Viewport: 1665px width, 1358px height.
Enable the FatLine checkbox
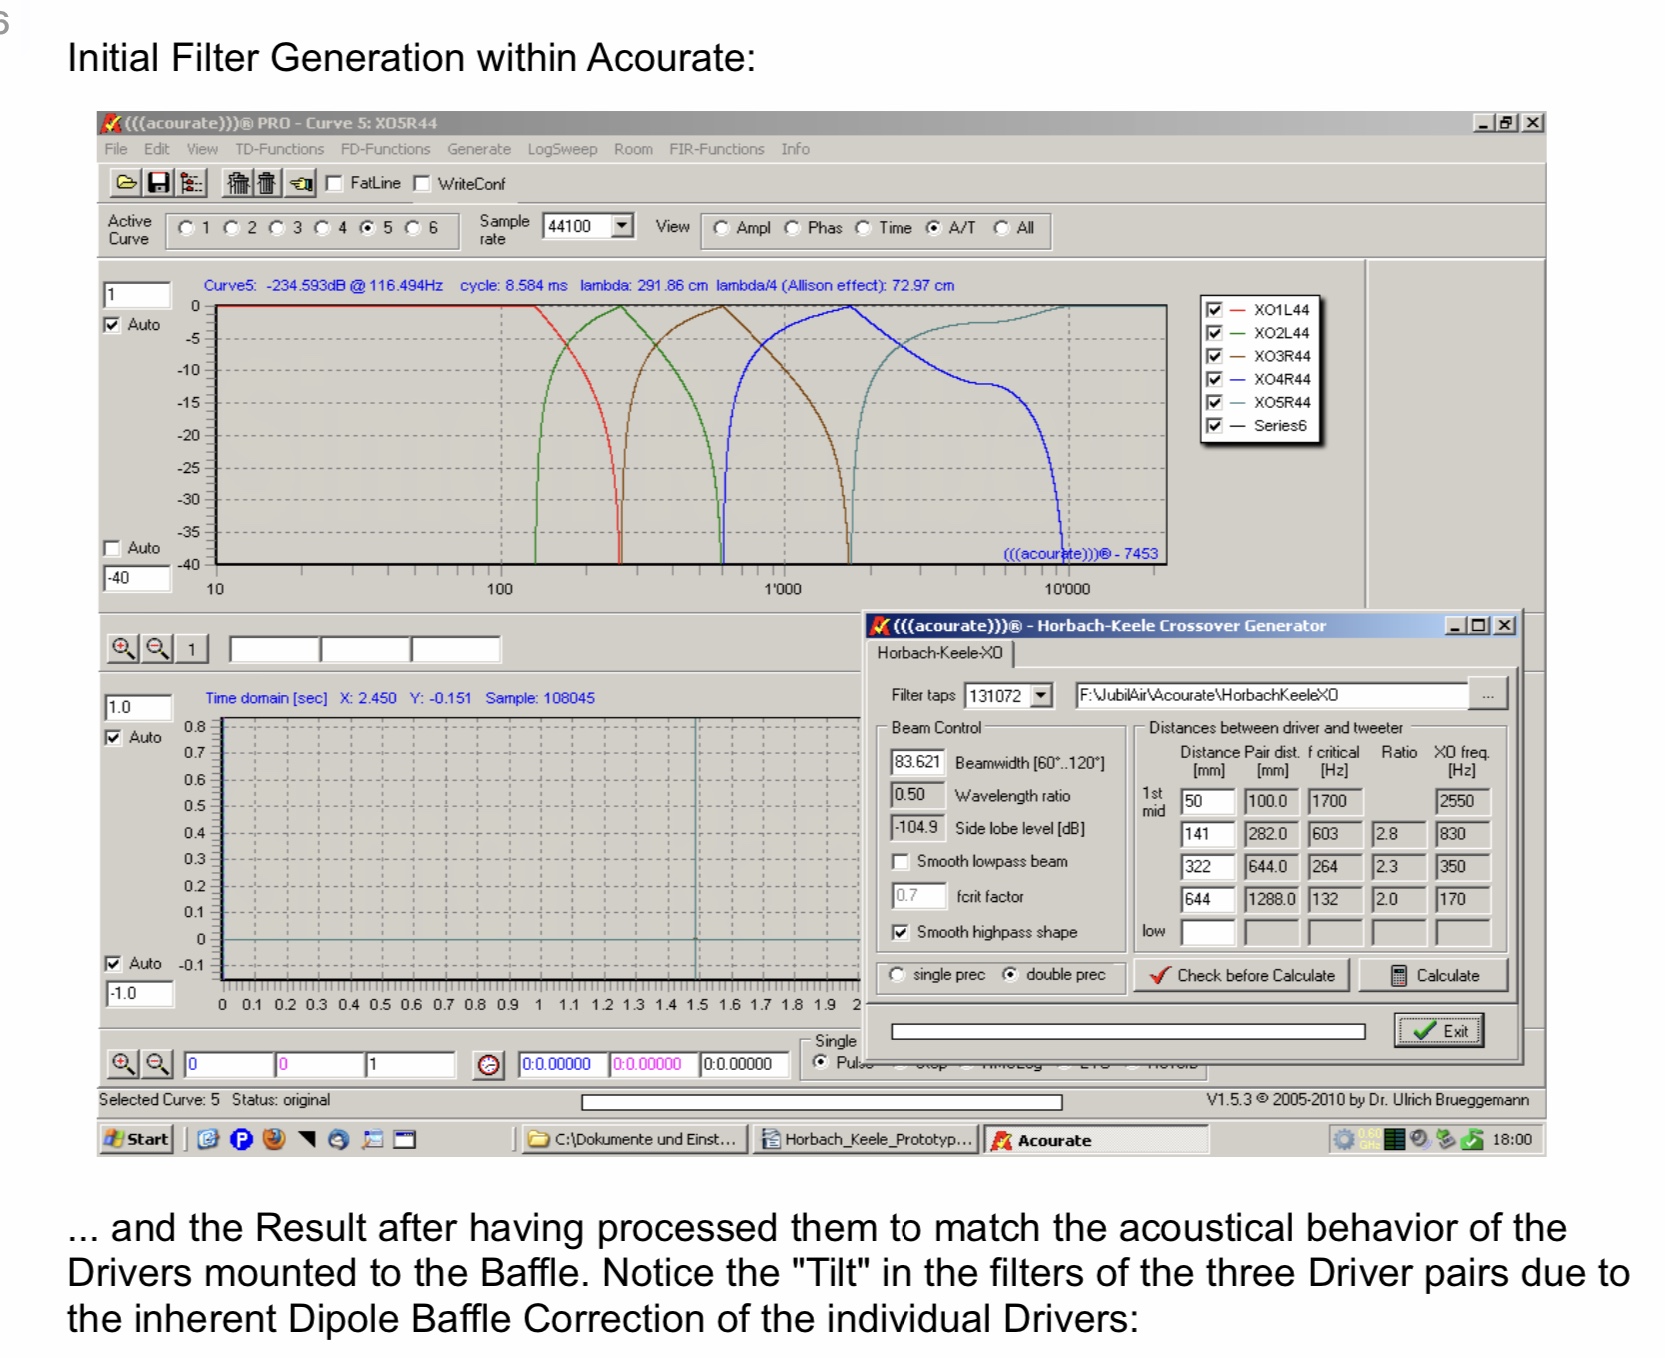[334, 183]
